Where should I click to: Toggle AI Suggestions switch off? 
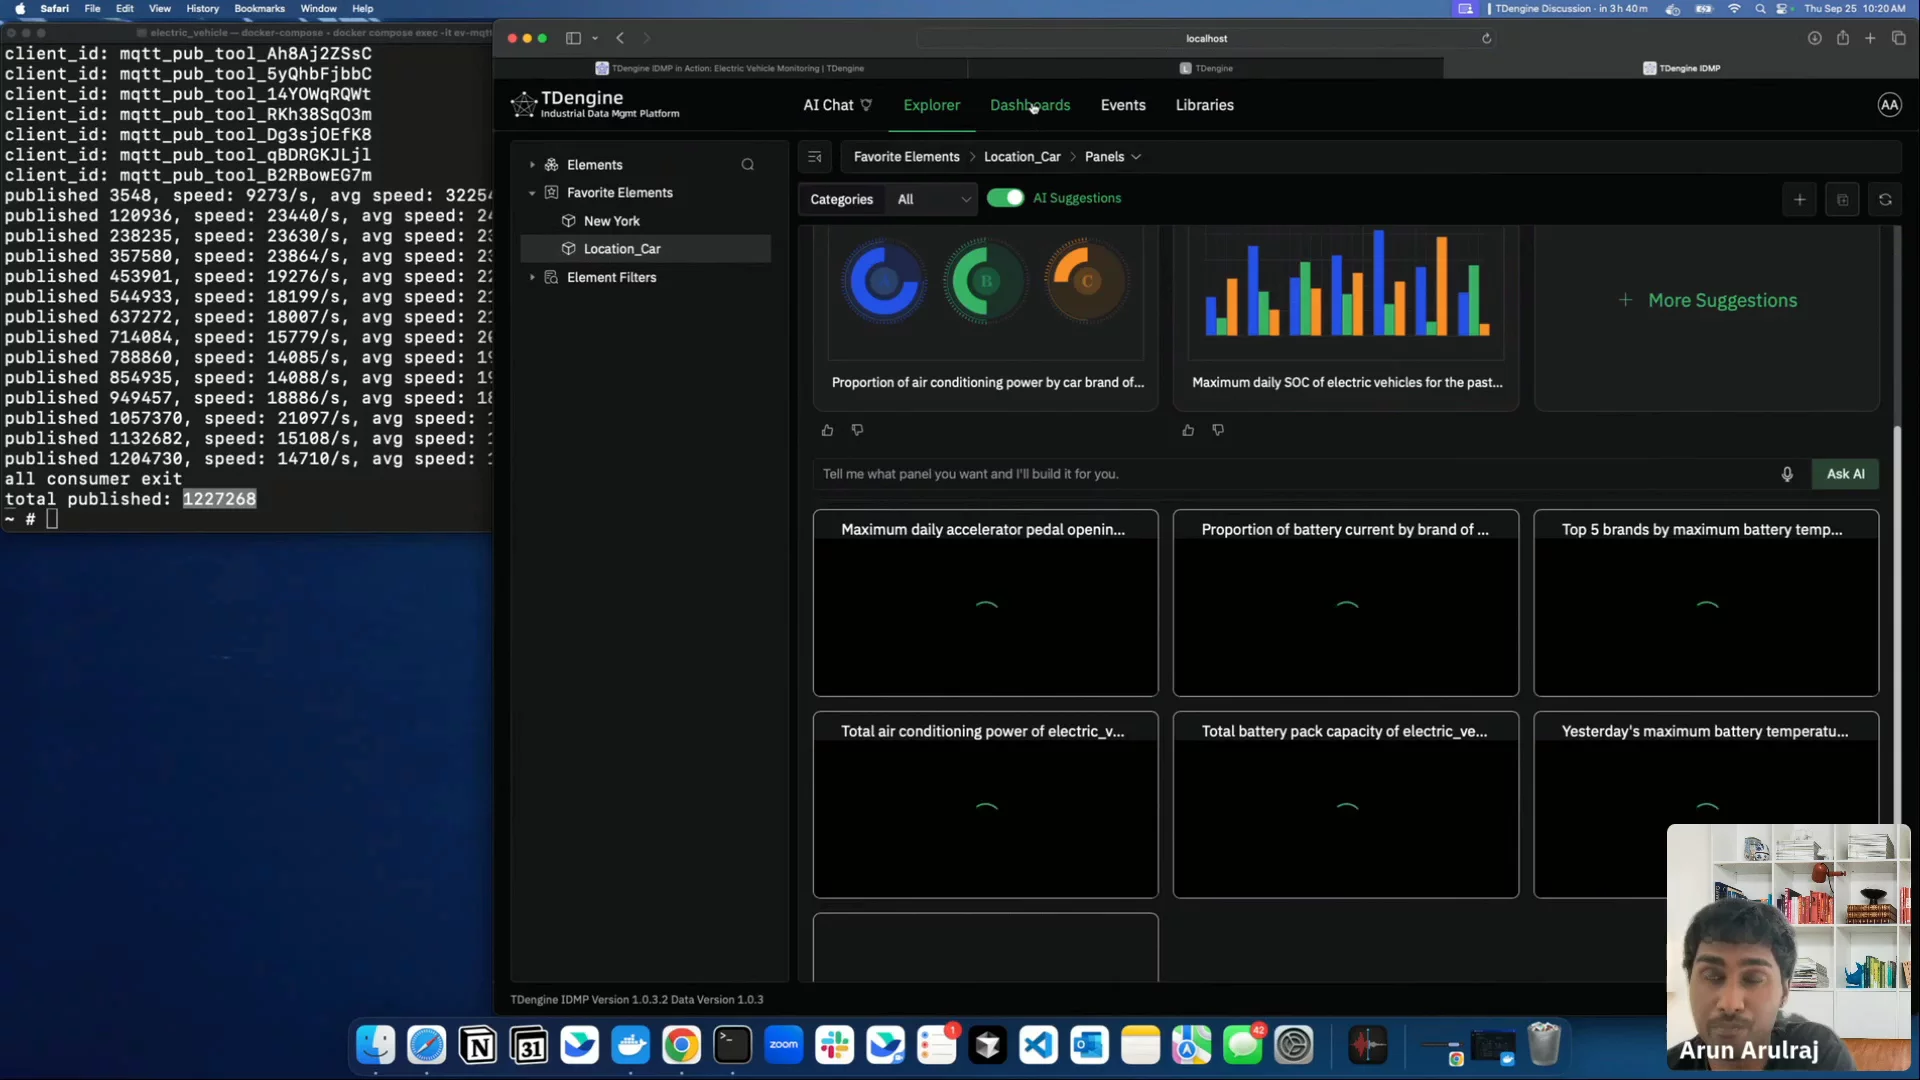pos(1005,198)
